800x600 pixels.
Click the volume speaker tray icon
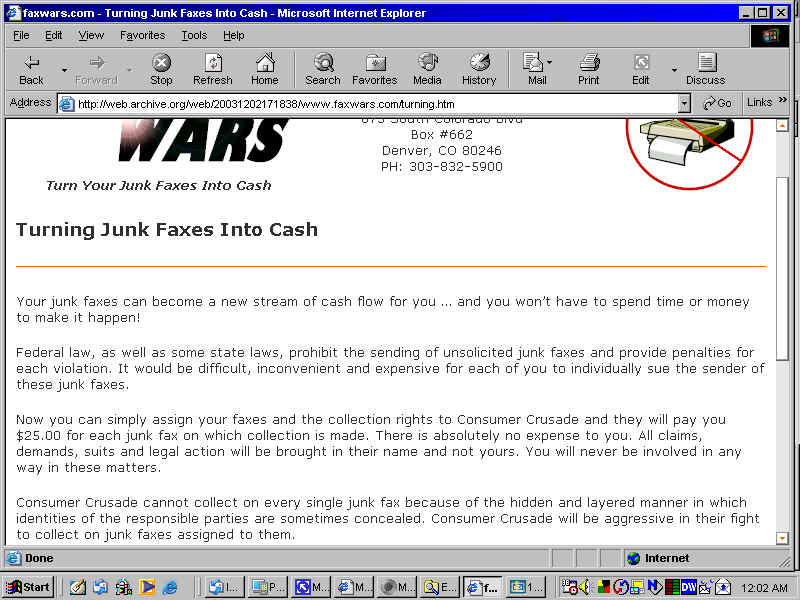click(x=583, y=587)
